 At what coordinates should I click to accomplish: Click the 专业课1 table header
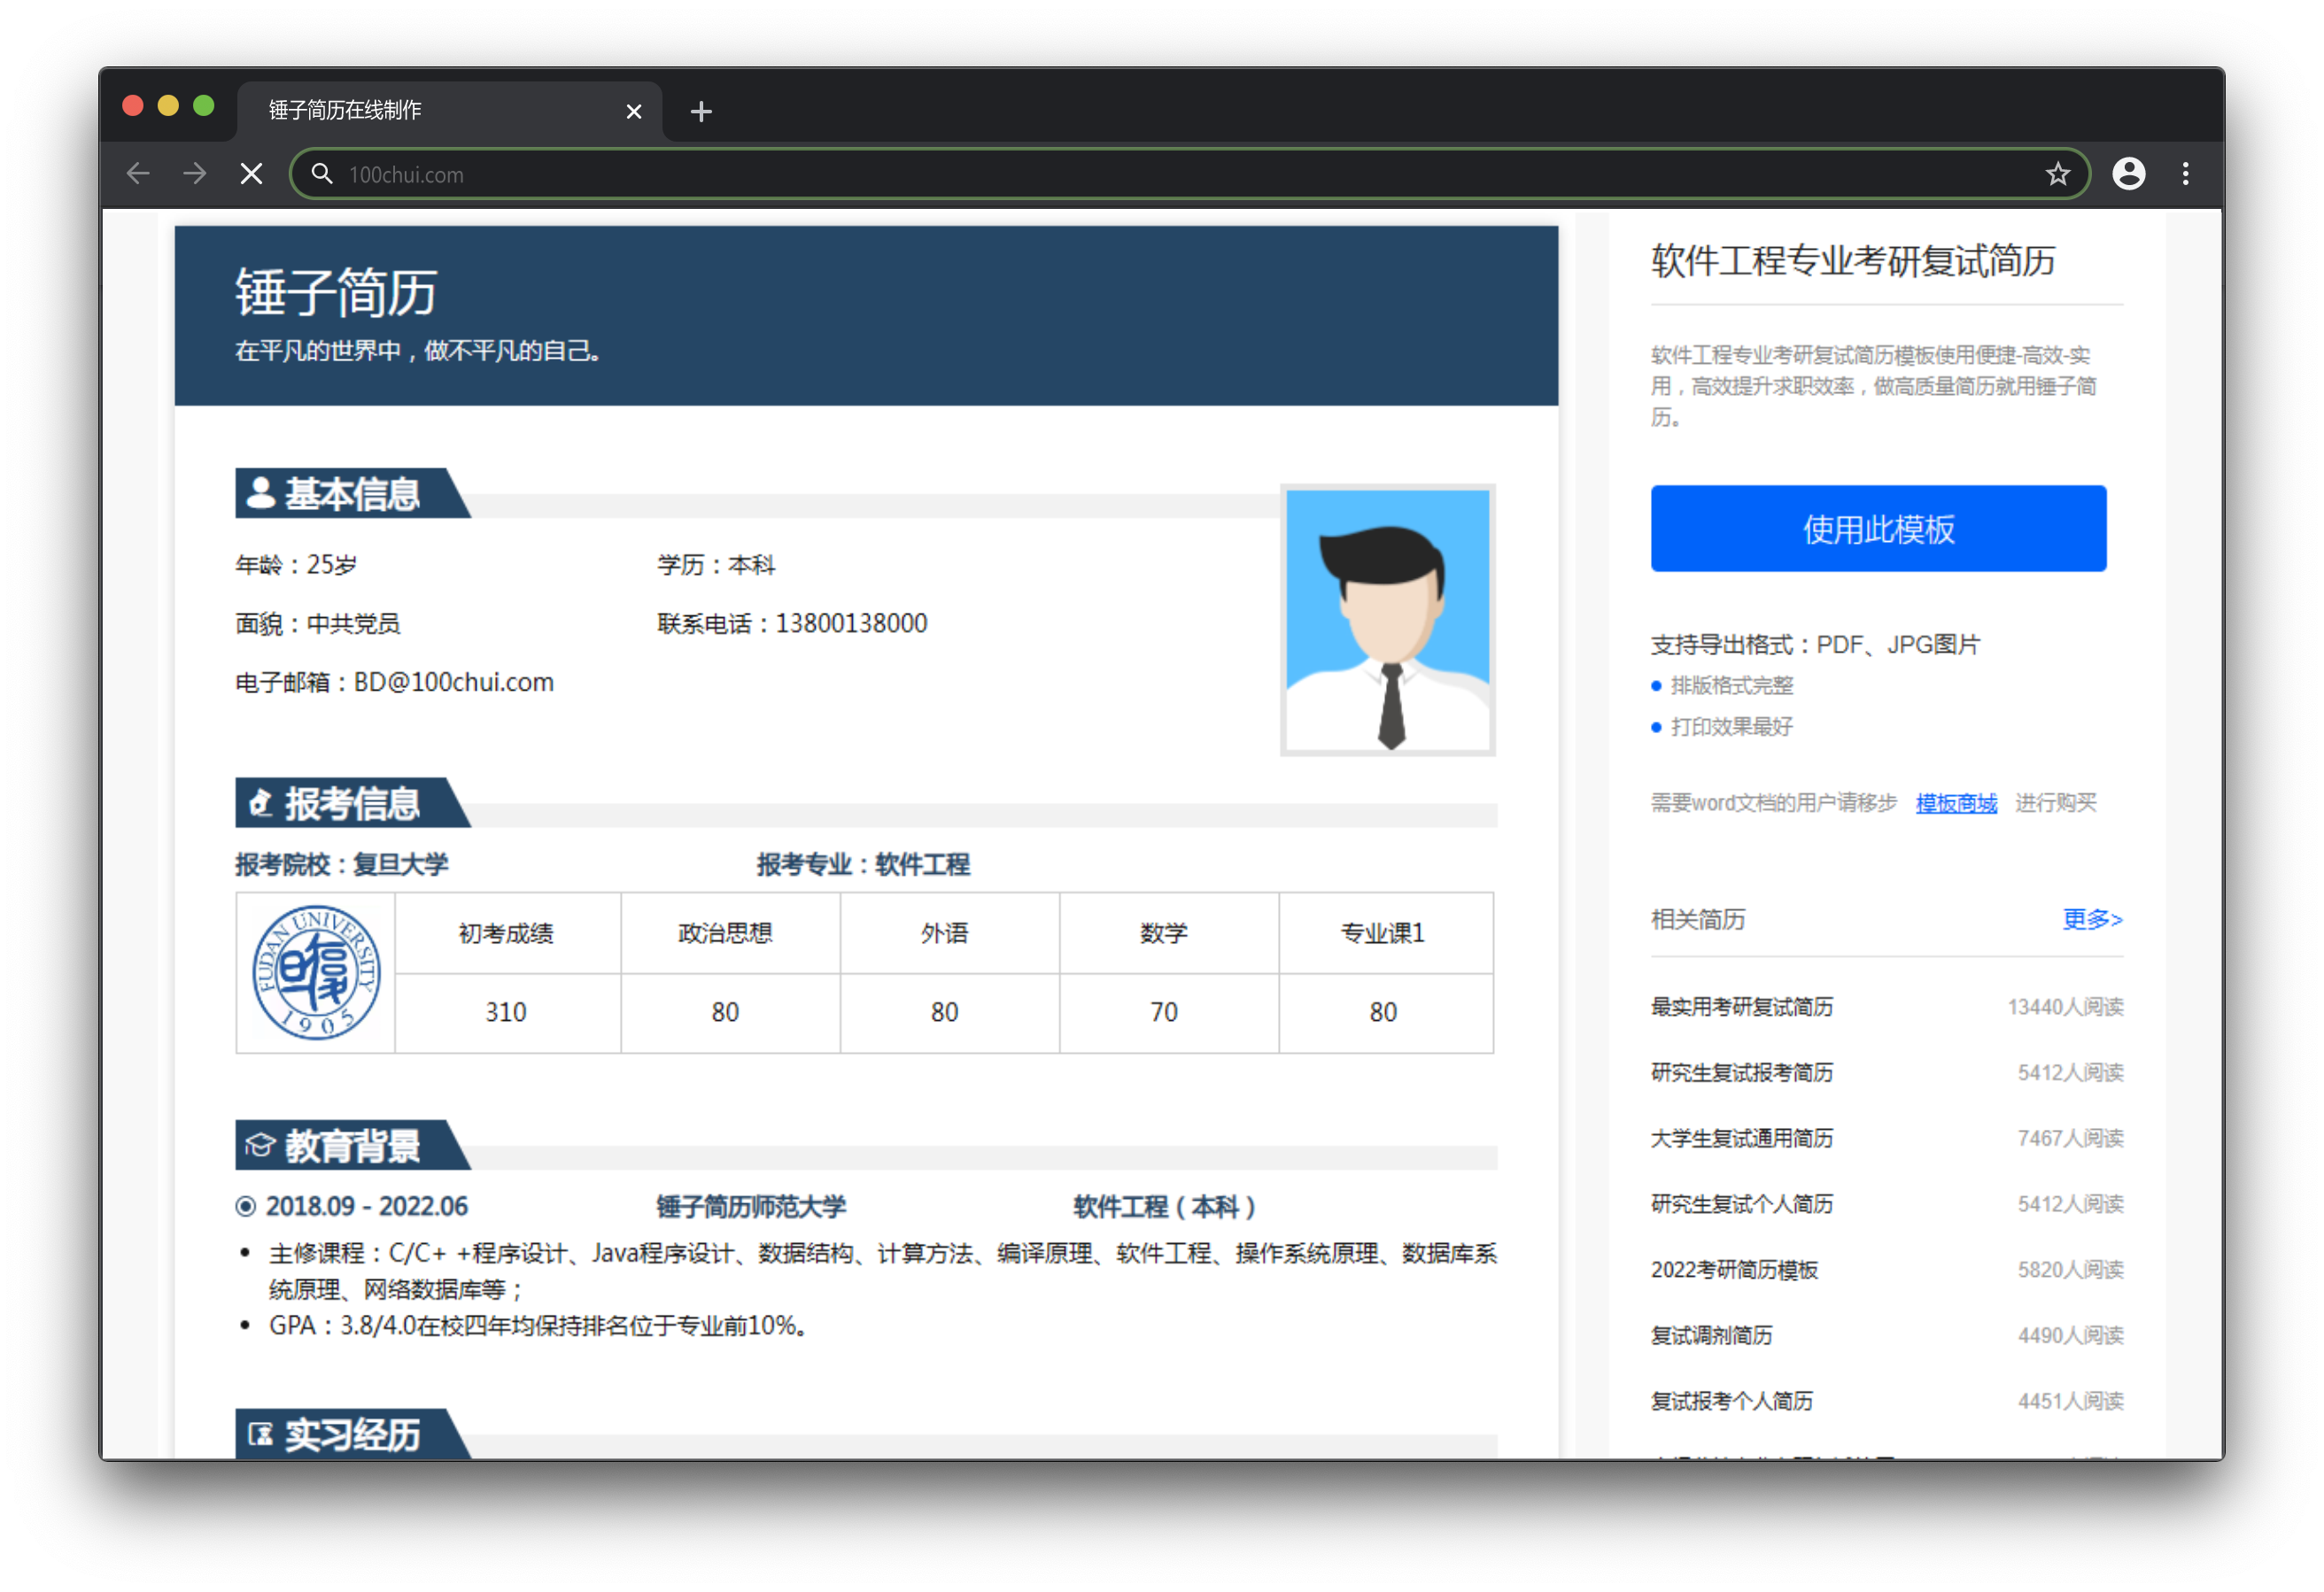1383,933
